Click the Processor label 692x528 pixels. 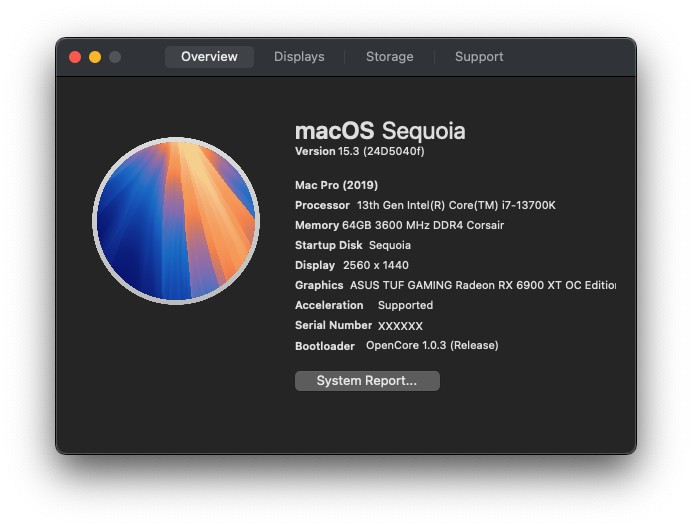pyautogui.click(x=322, y=205)
